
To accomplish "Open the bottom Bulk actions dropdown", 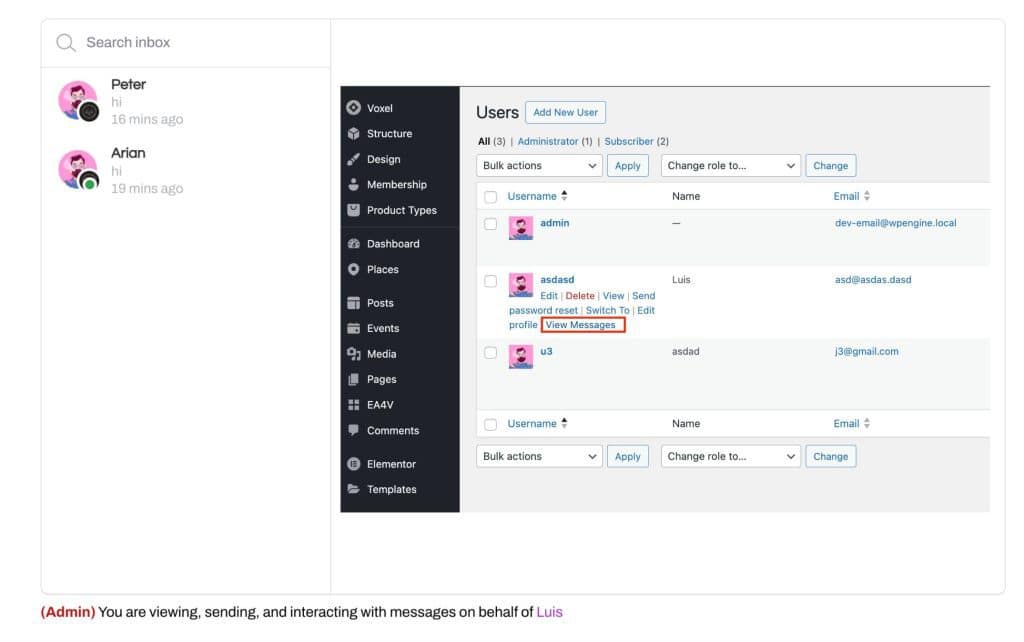I will tap(539, 456).
